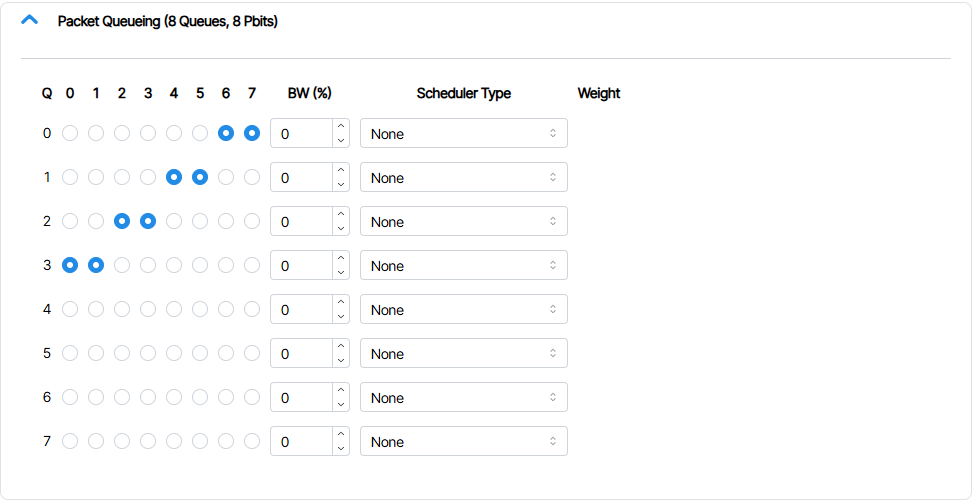The width and height of the screenshot is (974, 504).
Task: Select Pbit 5 radio for queue 5
Action: 200,353
